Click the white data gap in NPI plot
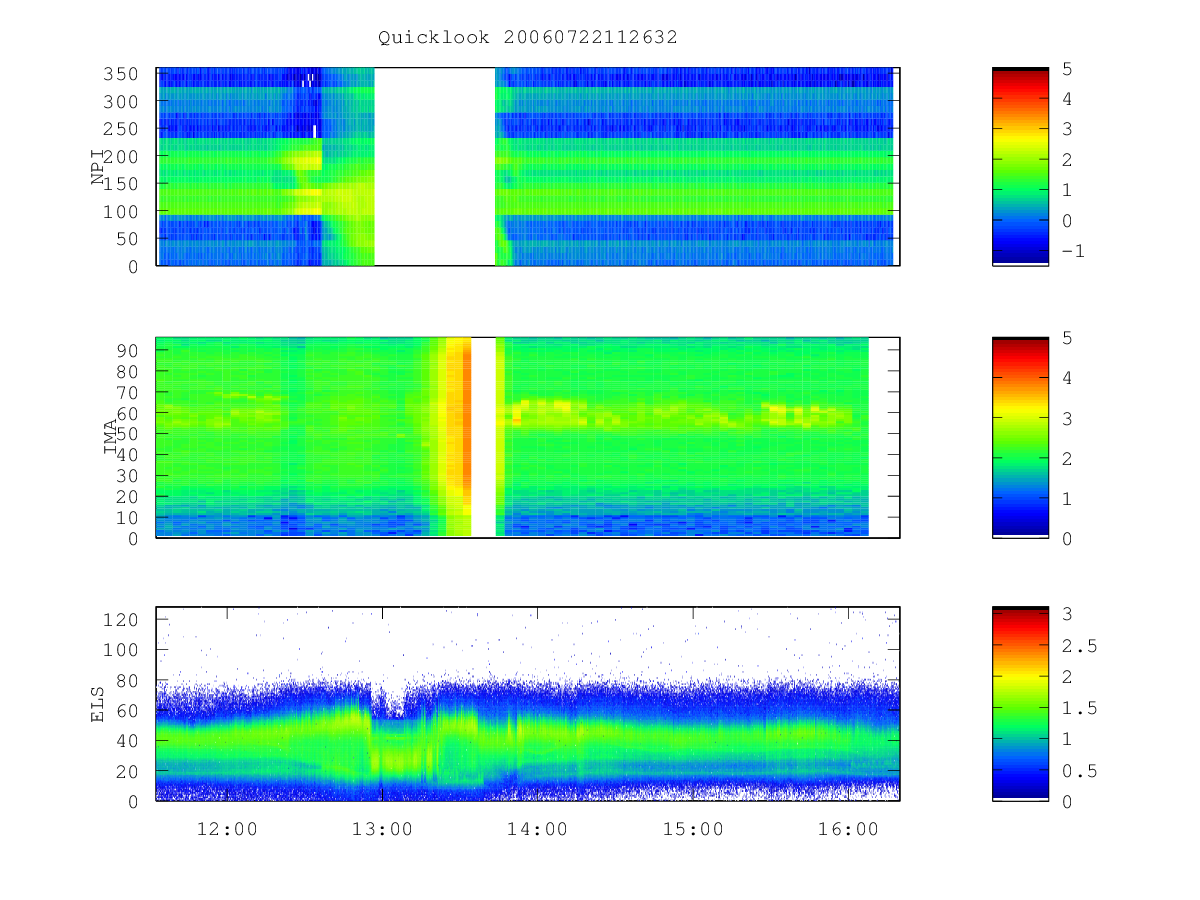 click(434, 166)
